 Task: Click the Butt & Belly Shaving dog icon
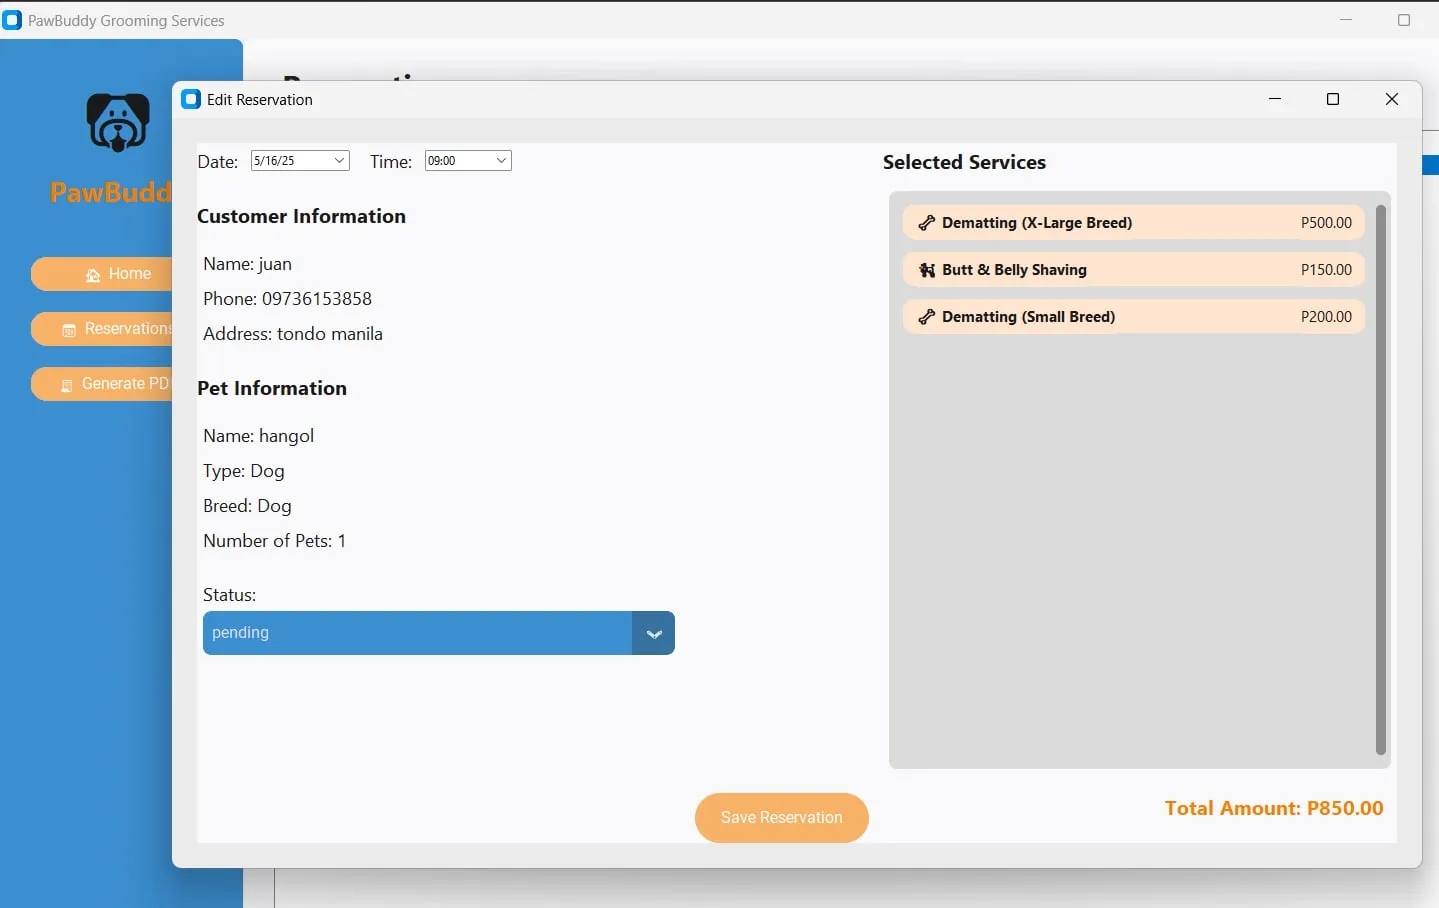coord(927,270)
